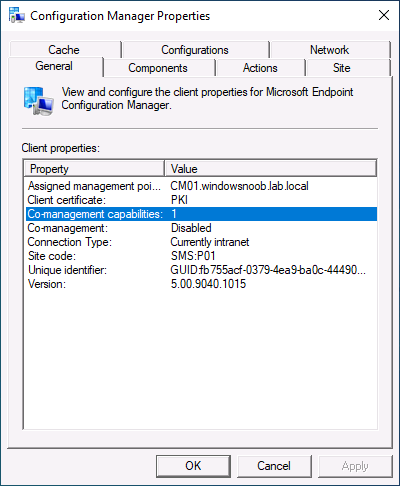This screenshot has height=486, width=400.
Task: Click the Disabled co-management value
Action: (191, 228)
